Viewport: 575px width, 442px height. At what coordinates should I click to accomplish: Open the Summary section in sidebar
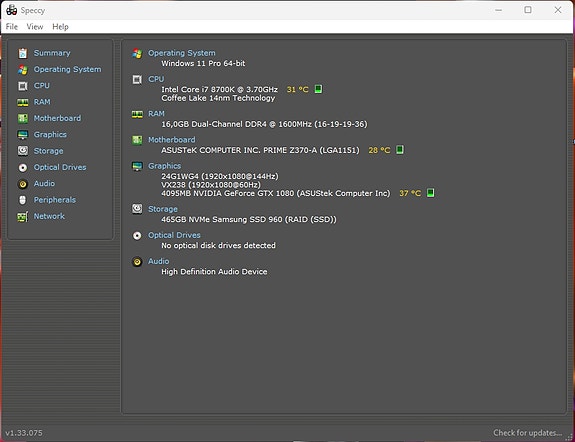52,53
